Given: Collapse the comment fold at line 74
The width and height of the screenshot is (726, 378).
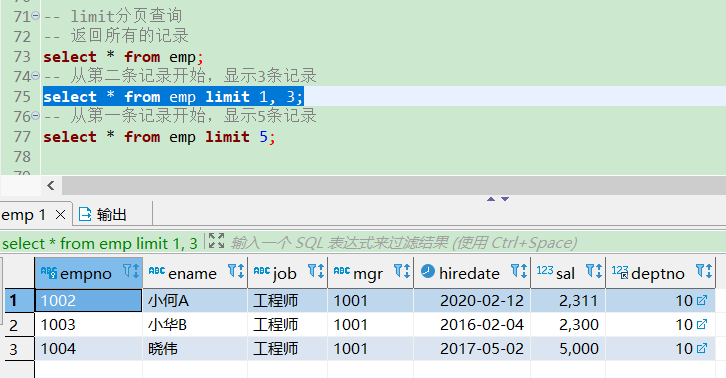Looking at the screenshot, I should [x=35, y=76].
